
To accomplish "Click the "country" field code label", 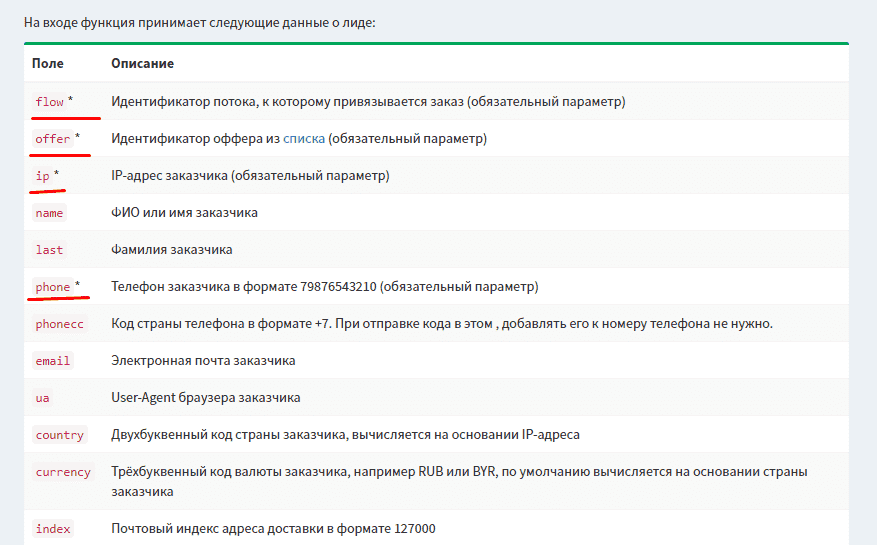I will click(59, 435).
